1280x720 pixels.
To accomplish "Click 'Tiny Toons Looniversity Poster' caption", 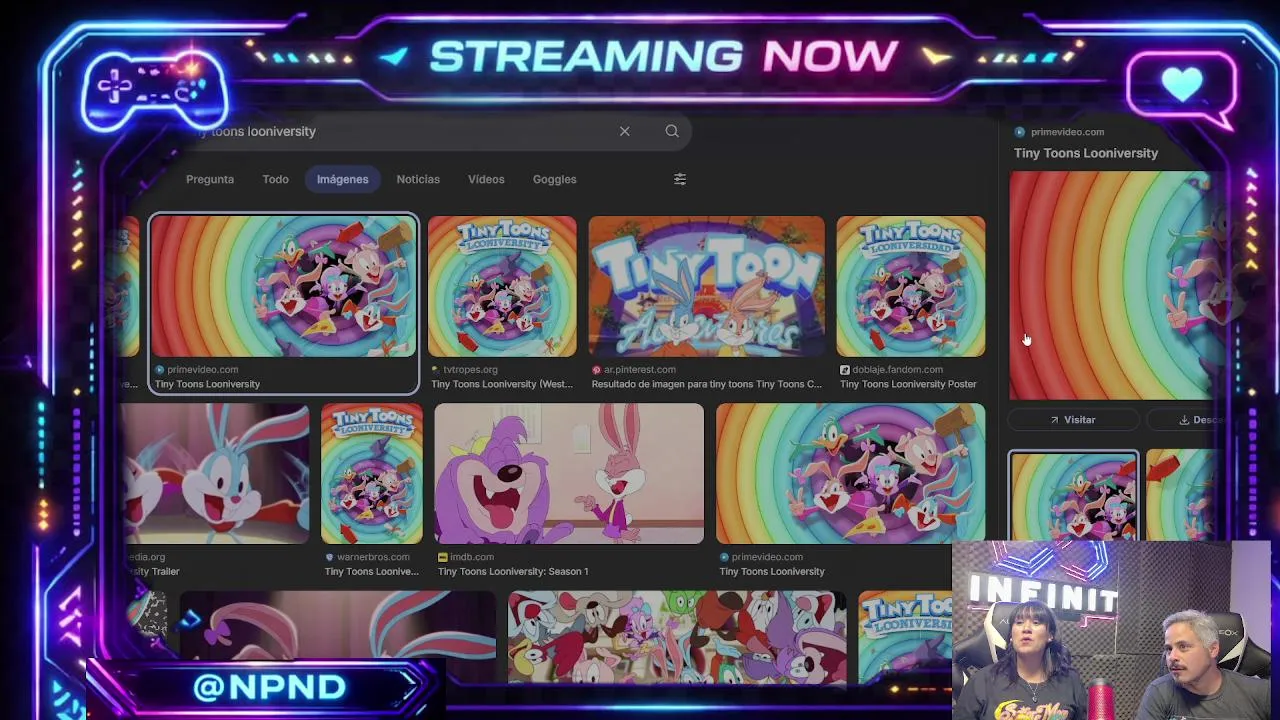I will 908,384.
